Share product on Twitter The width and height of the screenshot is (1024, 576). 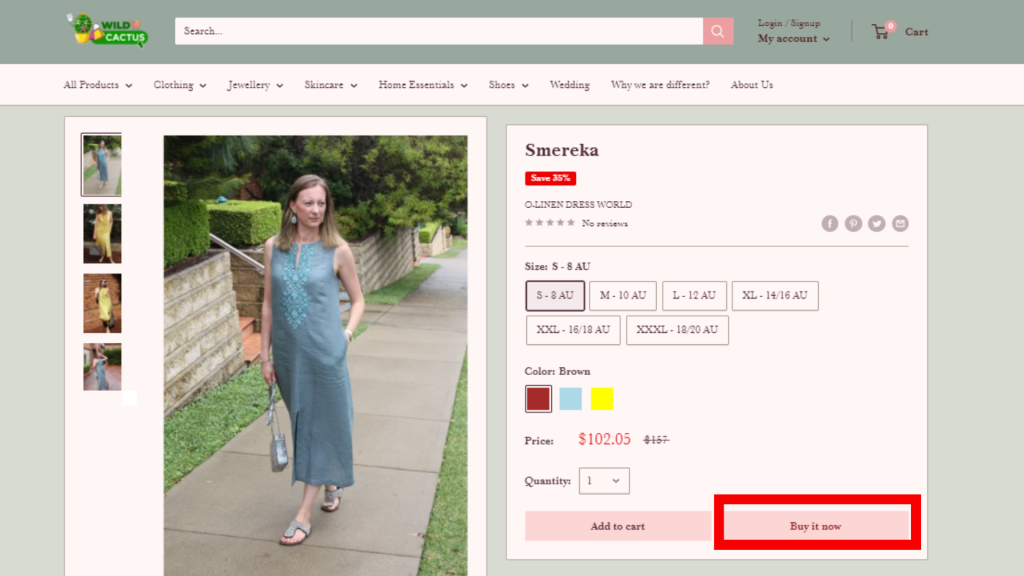pos(877,223)
